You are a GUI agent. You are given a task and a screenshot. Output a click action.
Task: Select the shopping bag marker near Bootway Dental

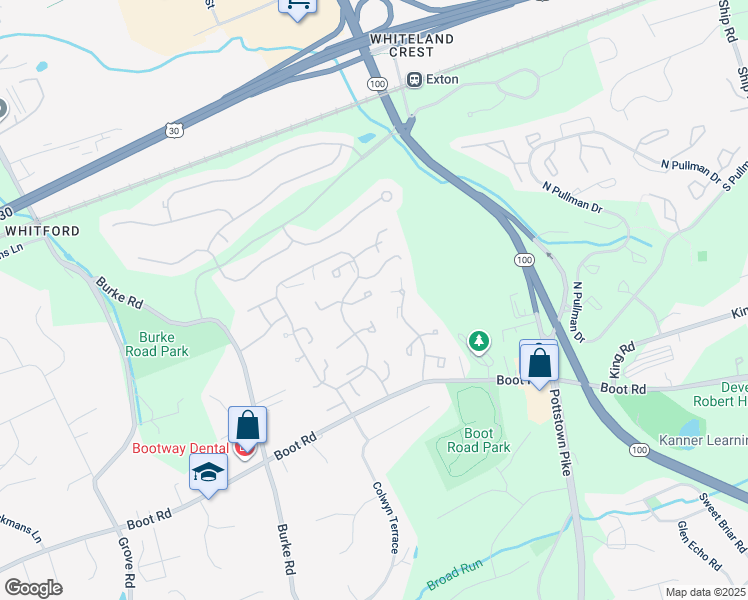[x=247, y=426]
